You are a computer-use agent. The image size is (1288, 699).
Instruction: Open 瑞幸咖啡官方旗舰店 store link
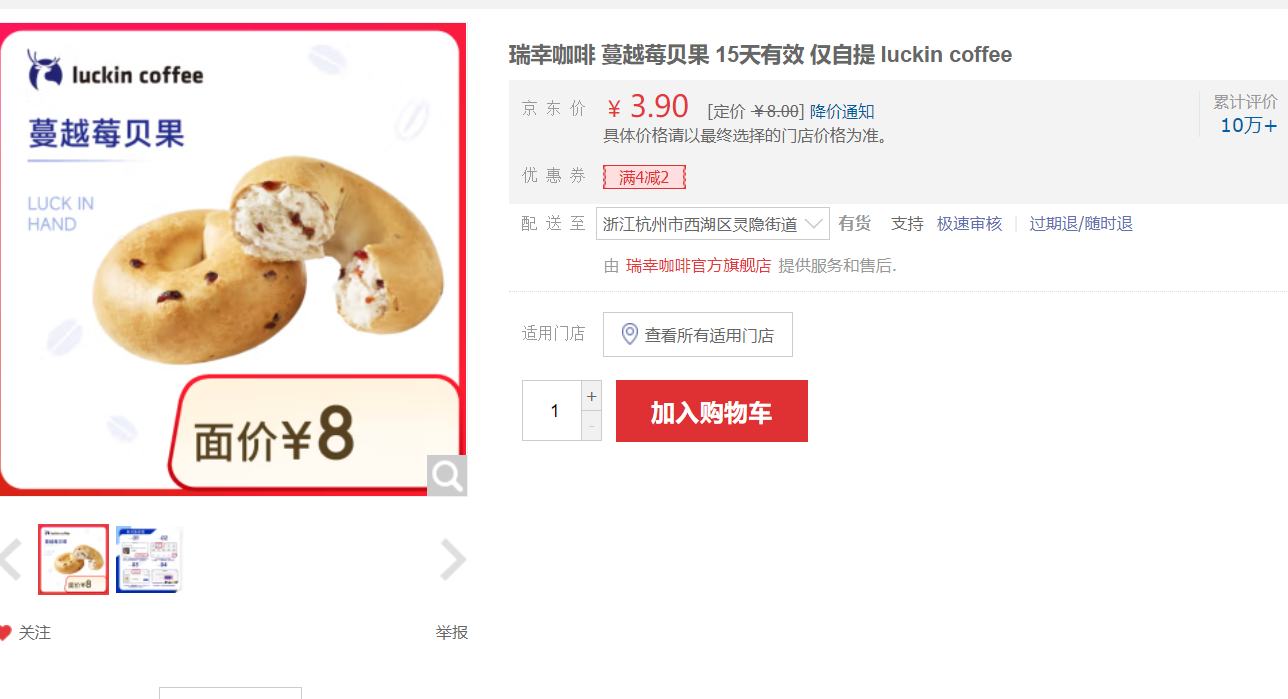coord(698,265)
